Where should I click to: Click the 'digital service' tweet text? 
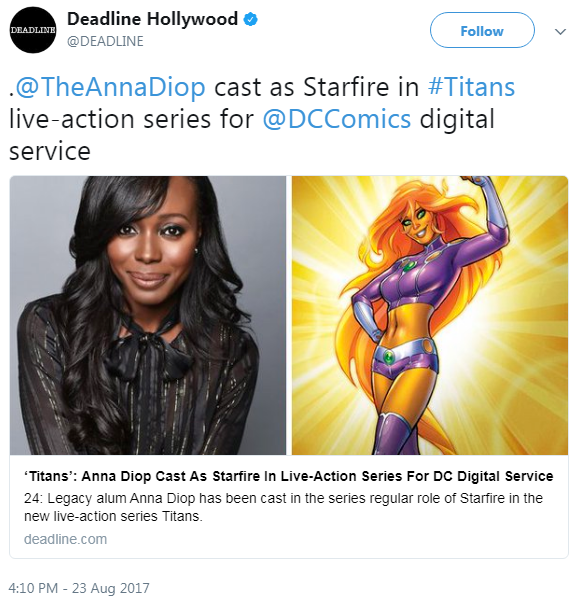pos(252,135)
